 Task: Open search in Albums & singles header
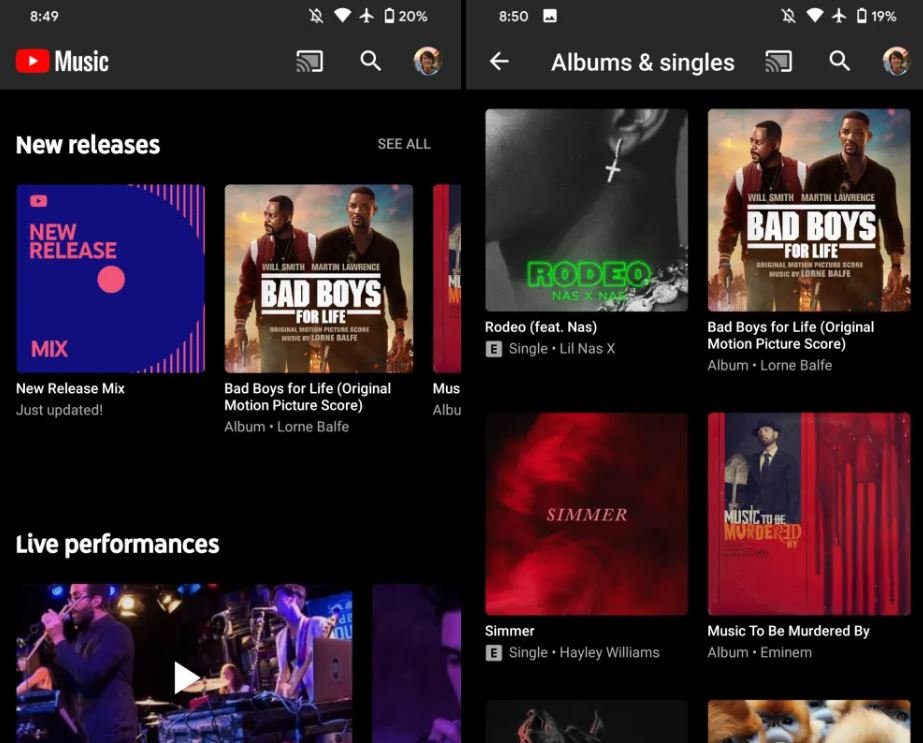pyautogui.click(x=840, y=62)
